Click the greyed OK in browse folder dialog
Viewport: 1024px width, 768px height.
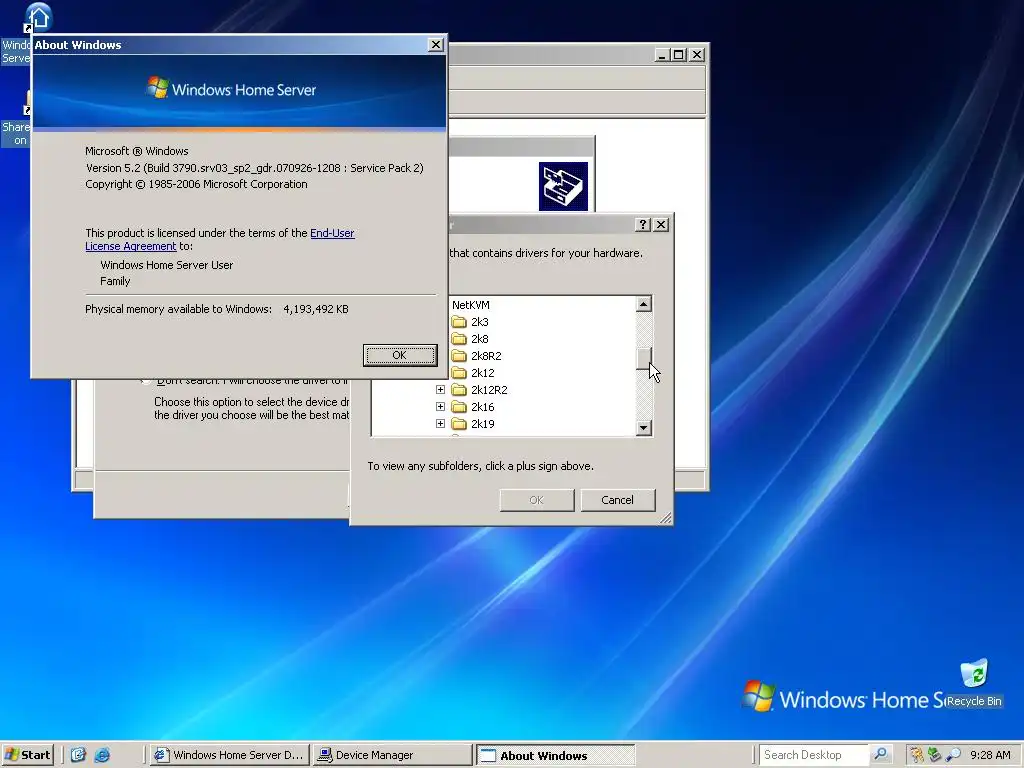point(536,500)
